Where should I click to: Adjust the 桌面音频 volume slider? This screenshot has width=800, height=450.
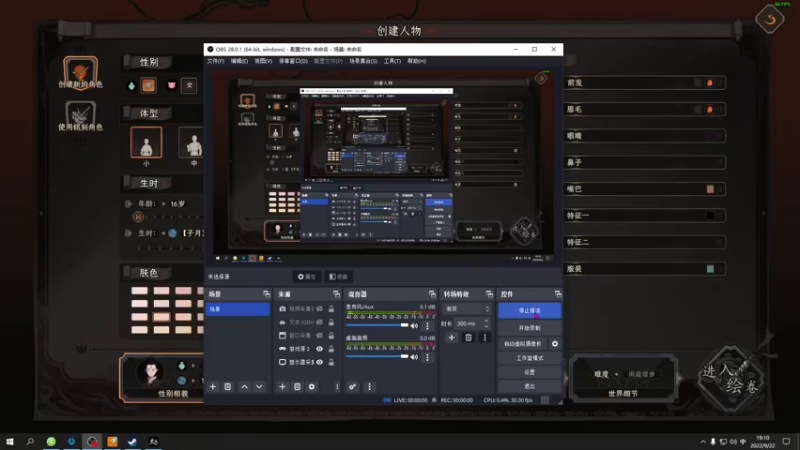point(377,357)
